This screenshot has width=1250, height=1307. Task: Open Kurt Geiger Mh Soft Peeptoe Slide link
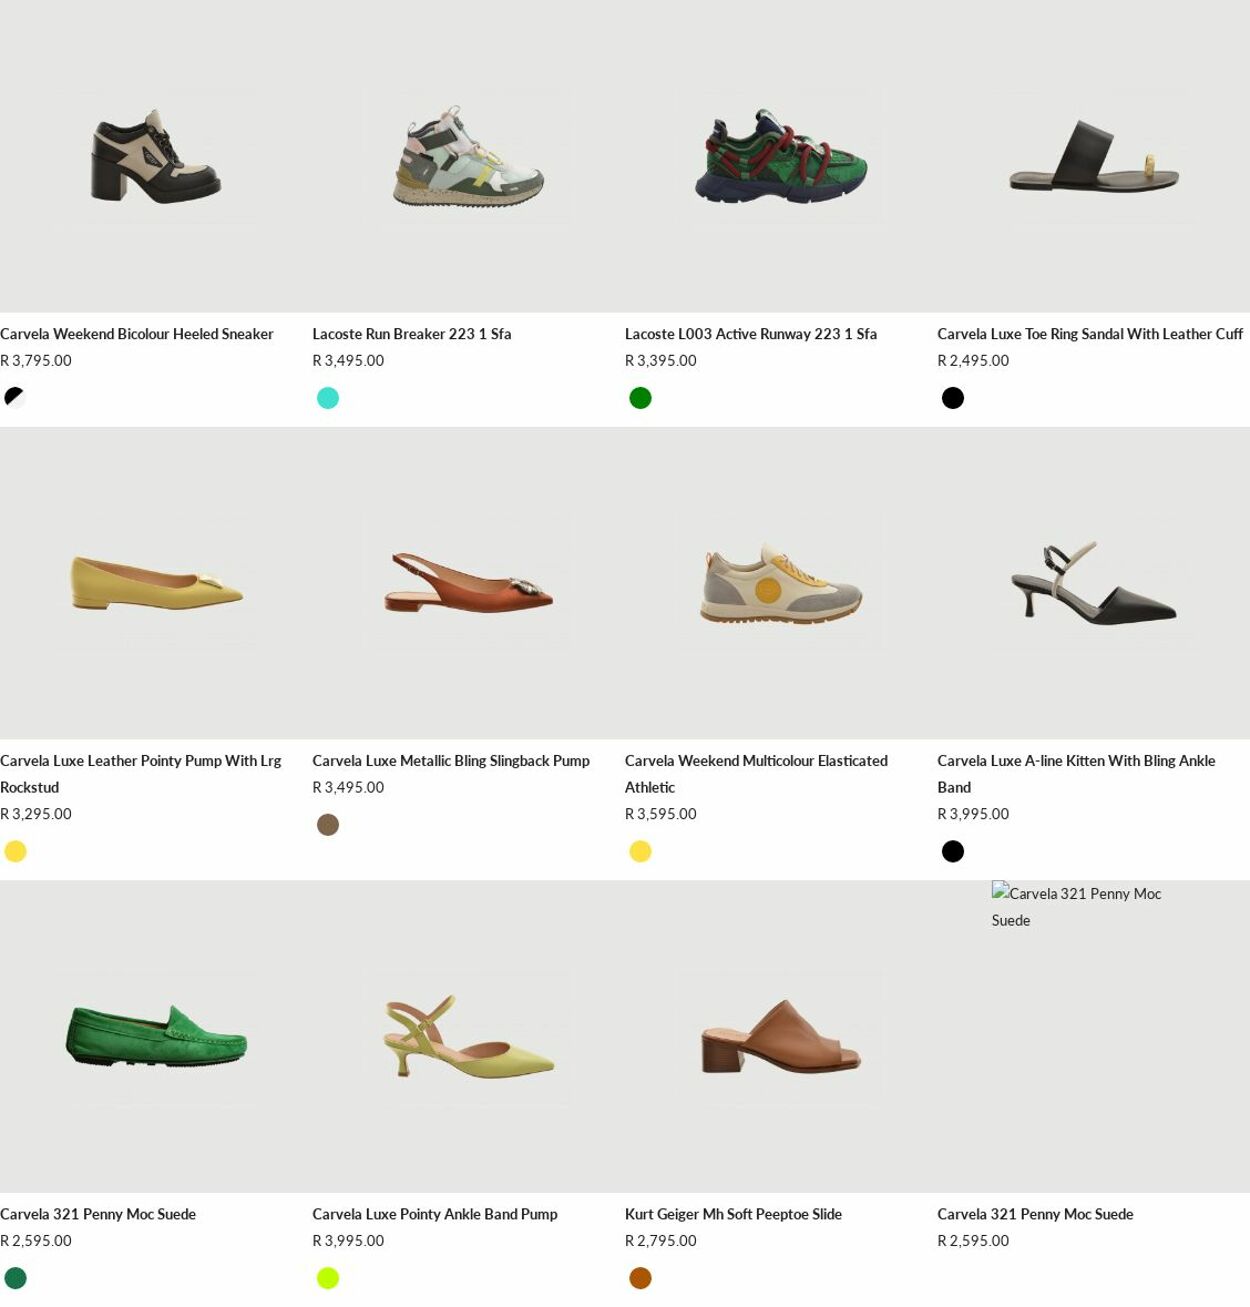tap(733, 1214)
